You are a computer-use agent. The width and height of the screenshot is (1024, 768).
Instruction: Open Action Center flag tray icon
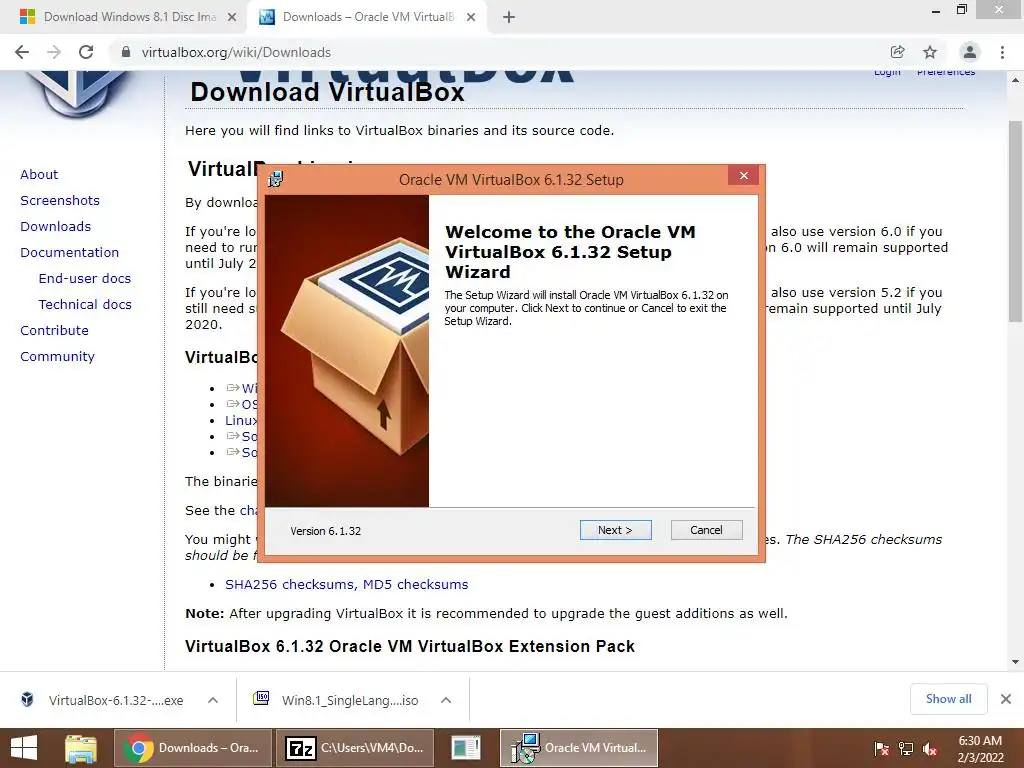[x=881, y=748]
